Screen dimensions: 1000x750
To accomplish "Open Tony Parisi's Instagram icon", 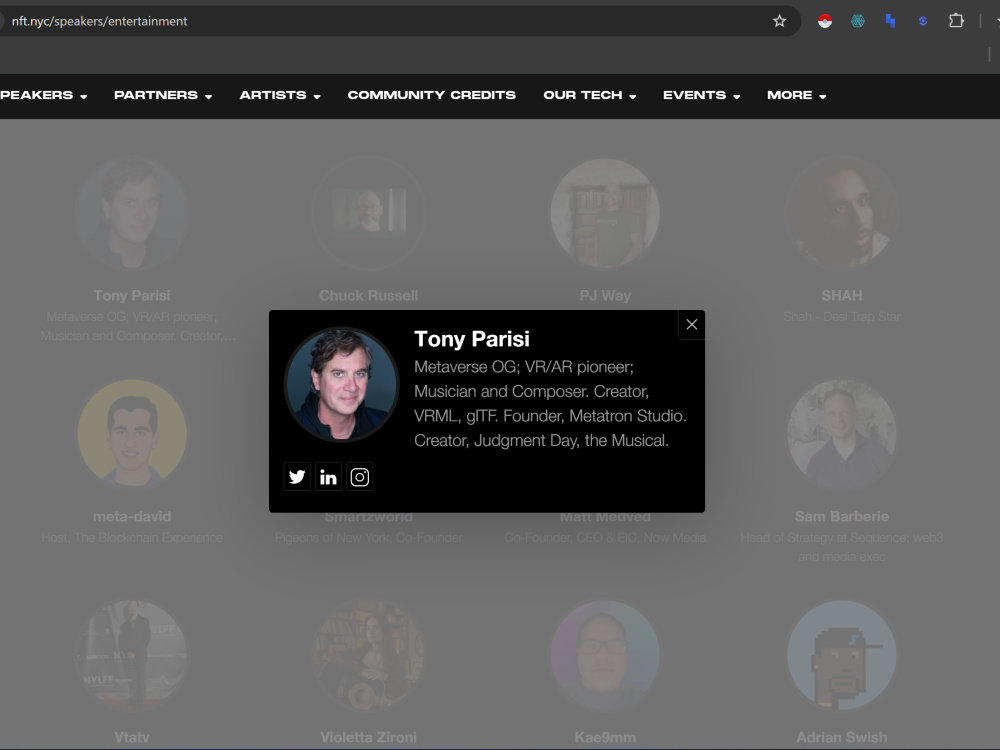I will [360, 476].
